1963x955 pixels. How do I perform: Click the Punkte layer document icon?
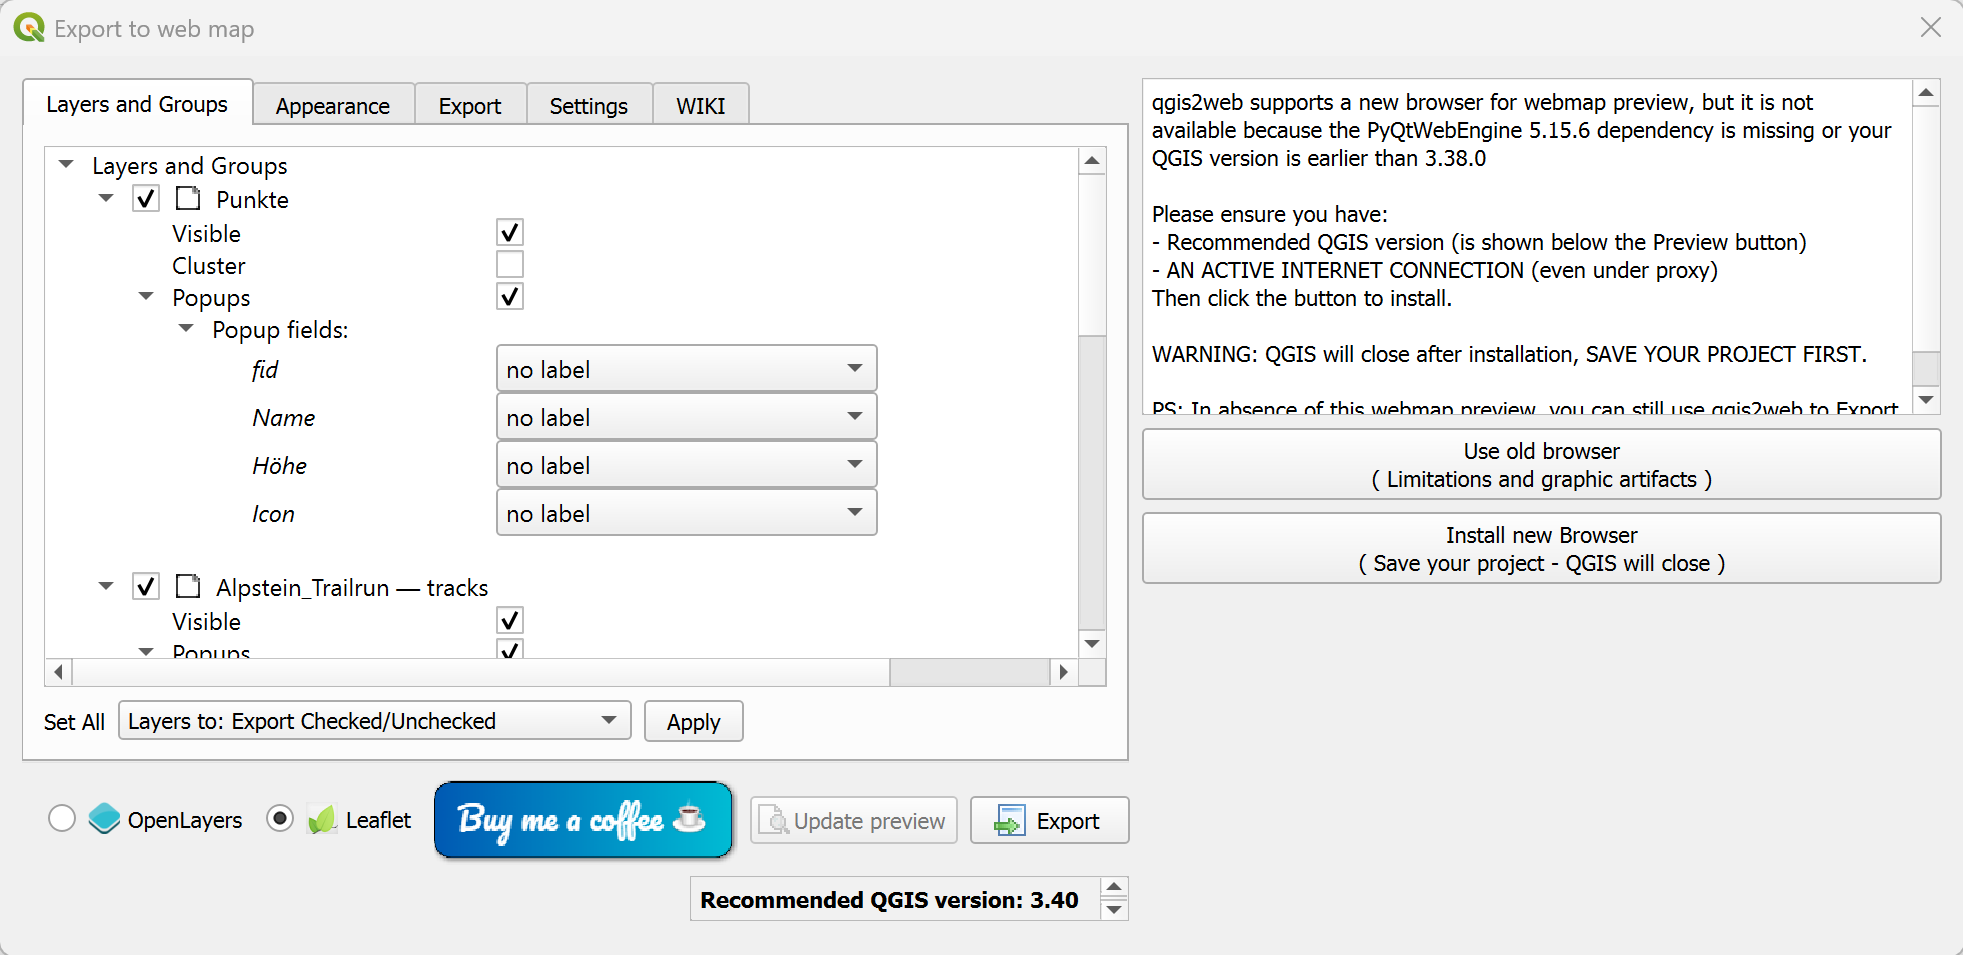click(x=187, y=198)
